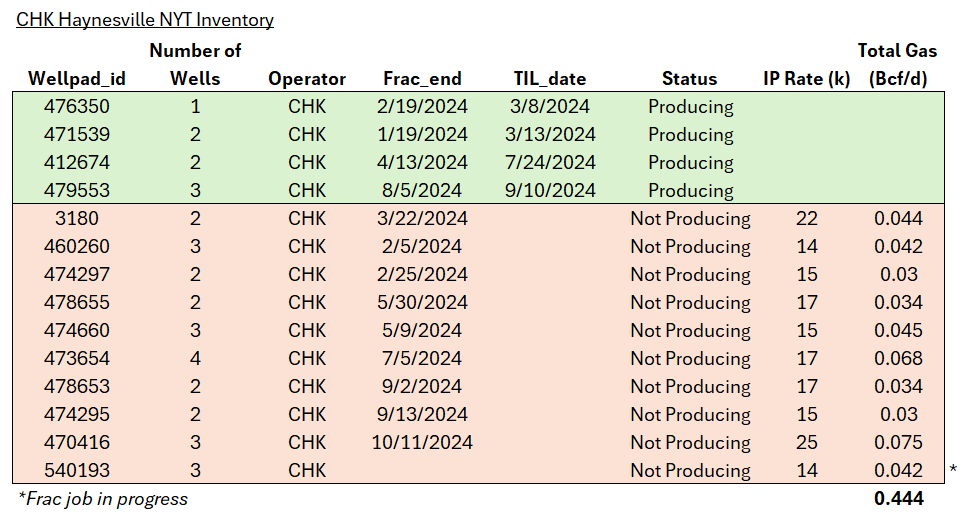Click wellpad cell 412674
Image resolution: width=965 pixels, height=517 pixels.
coord(77,163)
